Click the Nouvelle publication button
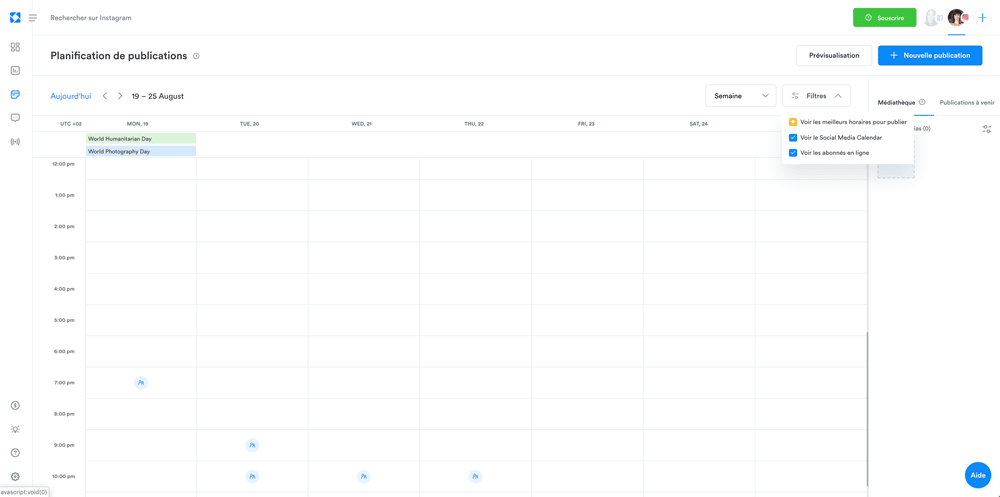The width and height of the screenshot is (1000, 497). 930,56
